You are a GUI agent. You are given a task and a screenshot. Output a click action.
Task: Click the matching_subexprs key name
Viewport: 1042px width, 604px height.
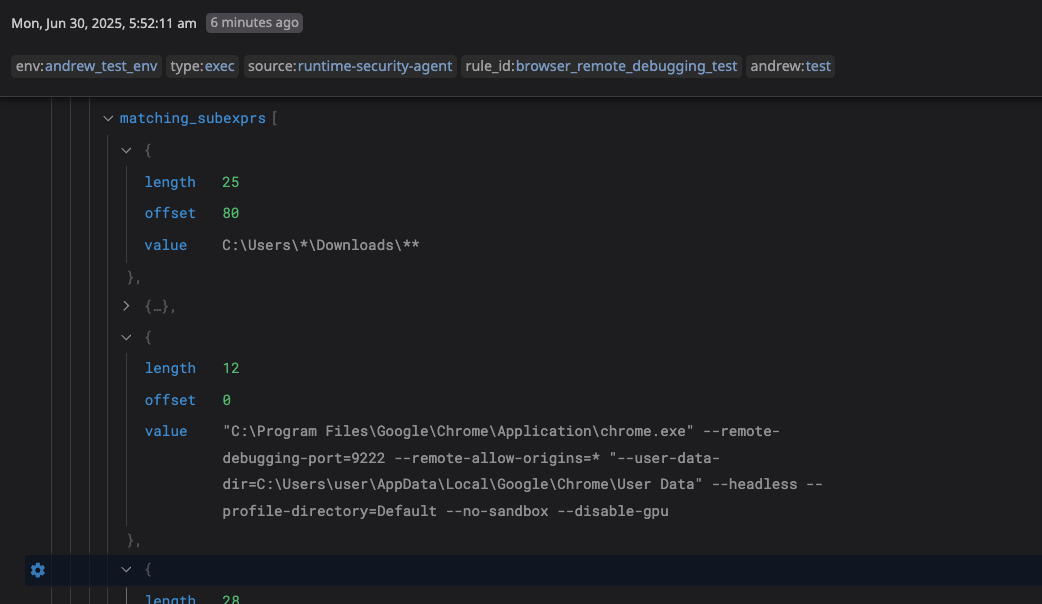193,118
